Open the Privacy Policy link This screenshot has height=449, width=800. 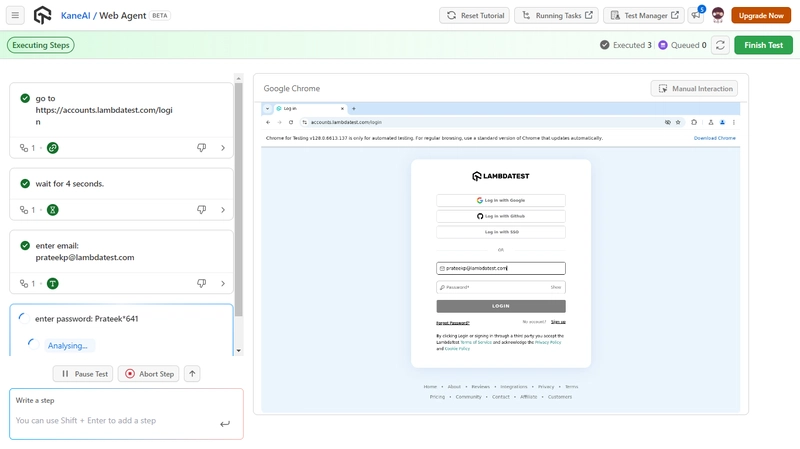tap(547, 342)
